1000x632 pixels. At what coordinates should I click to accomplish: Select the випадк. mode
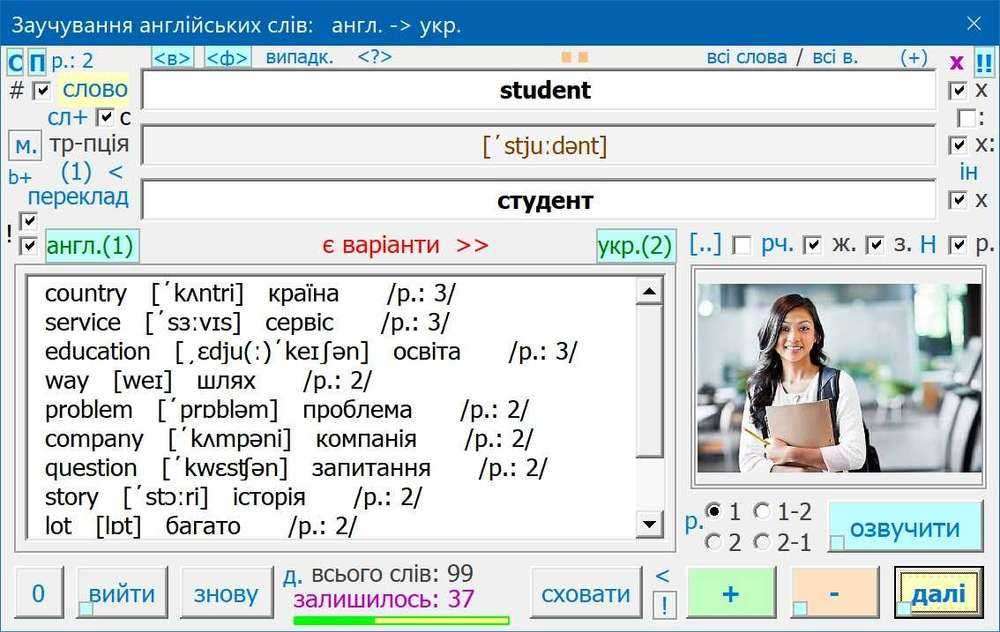(299, 57)
